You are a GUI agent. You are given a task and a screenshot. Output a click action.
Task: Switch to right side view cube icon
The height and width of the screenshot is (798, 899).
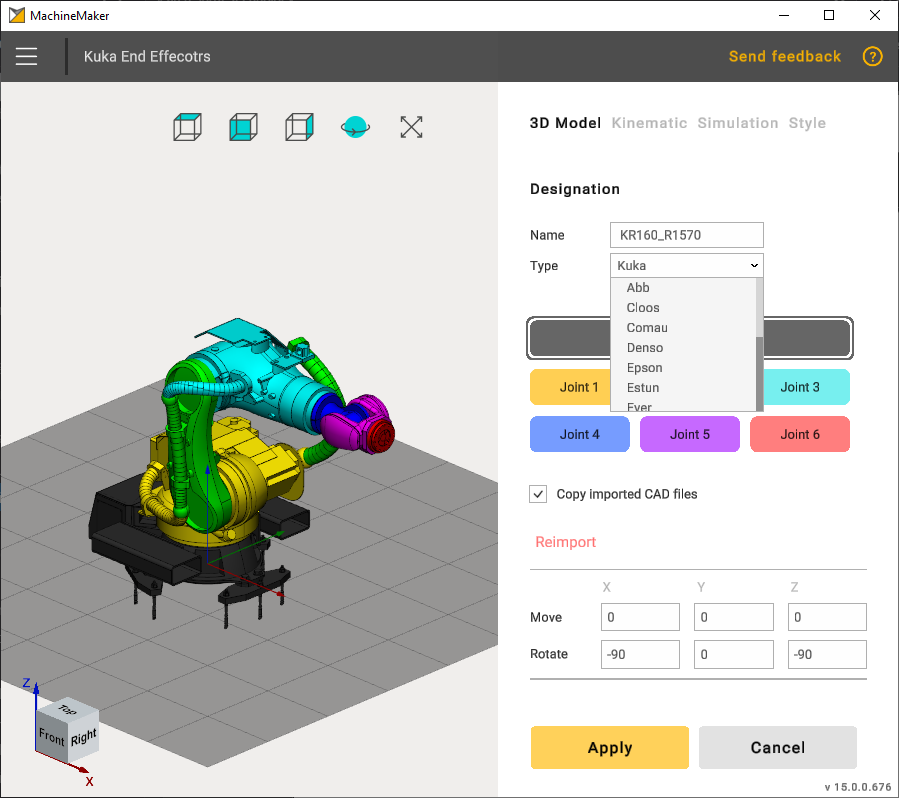click(299, 127)
